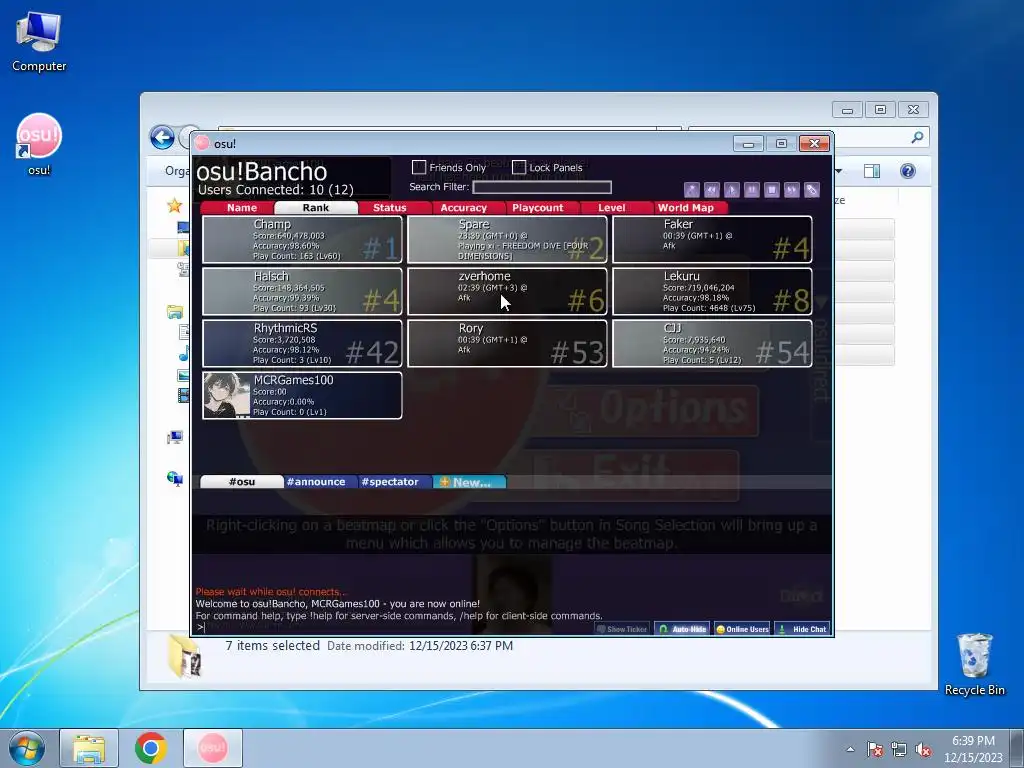Viewport: 1024px width, 768px height.
Task: Select the Halsch user panel
Action: pos(302,291)
